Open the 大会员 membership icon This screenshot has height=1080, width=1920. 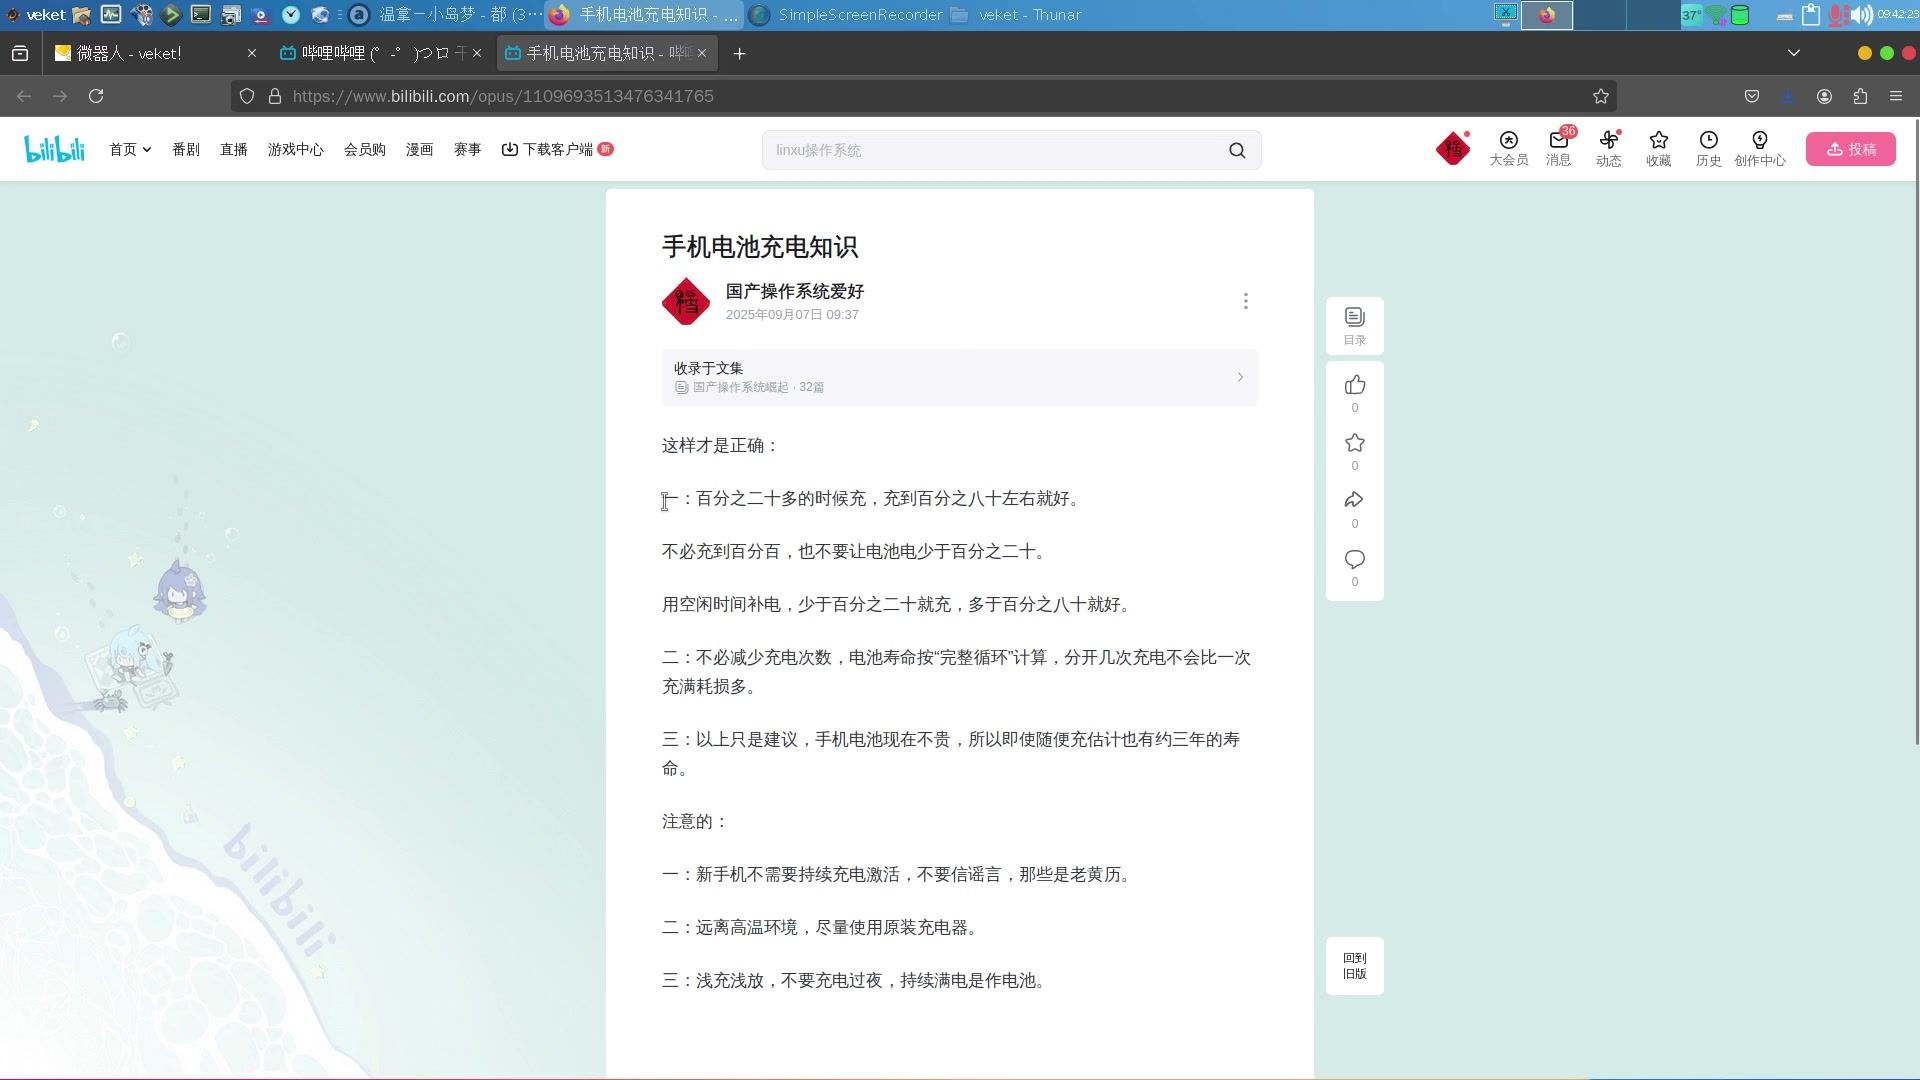tap(1508, 149)
